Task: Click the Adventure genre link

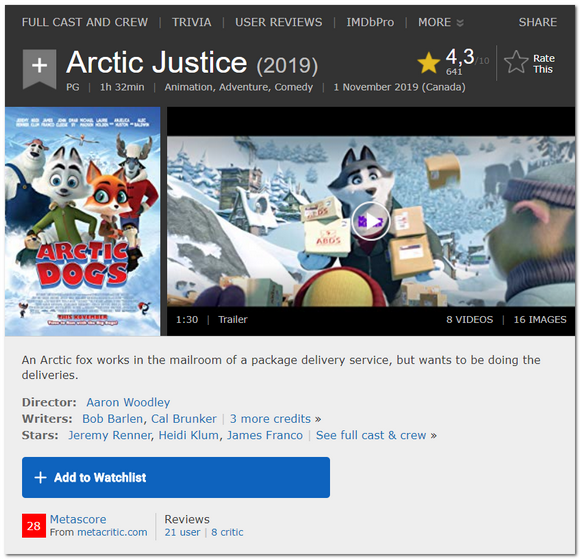Action: (x=243, y=87)
